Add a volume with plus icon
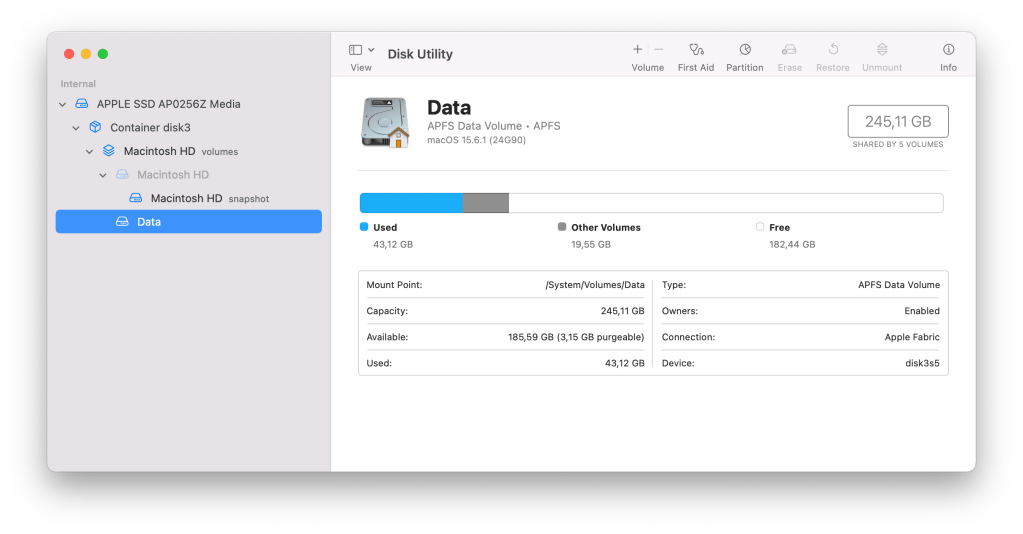1023x534 pixels. (637, 49)
